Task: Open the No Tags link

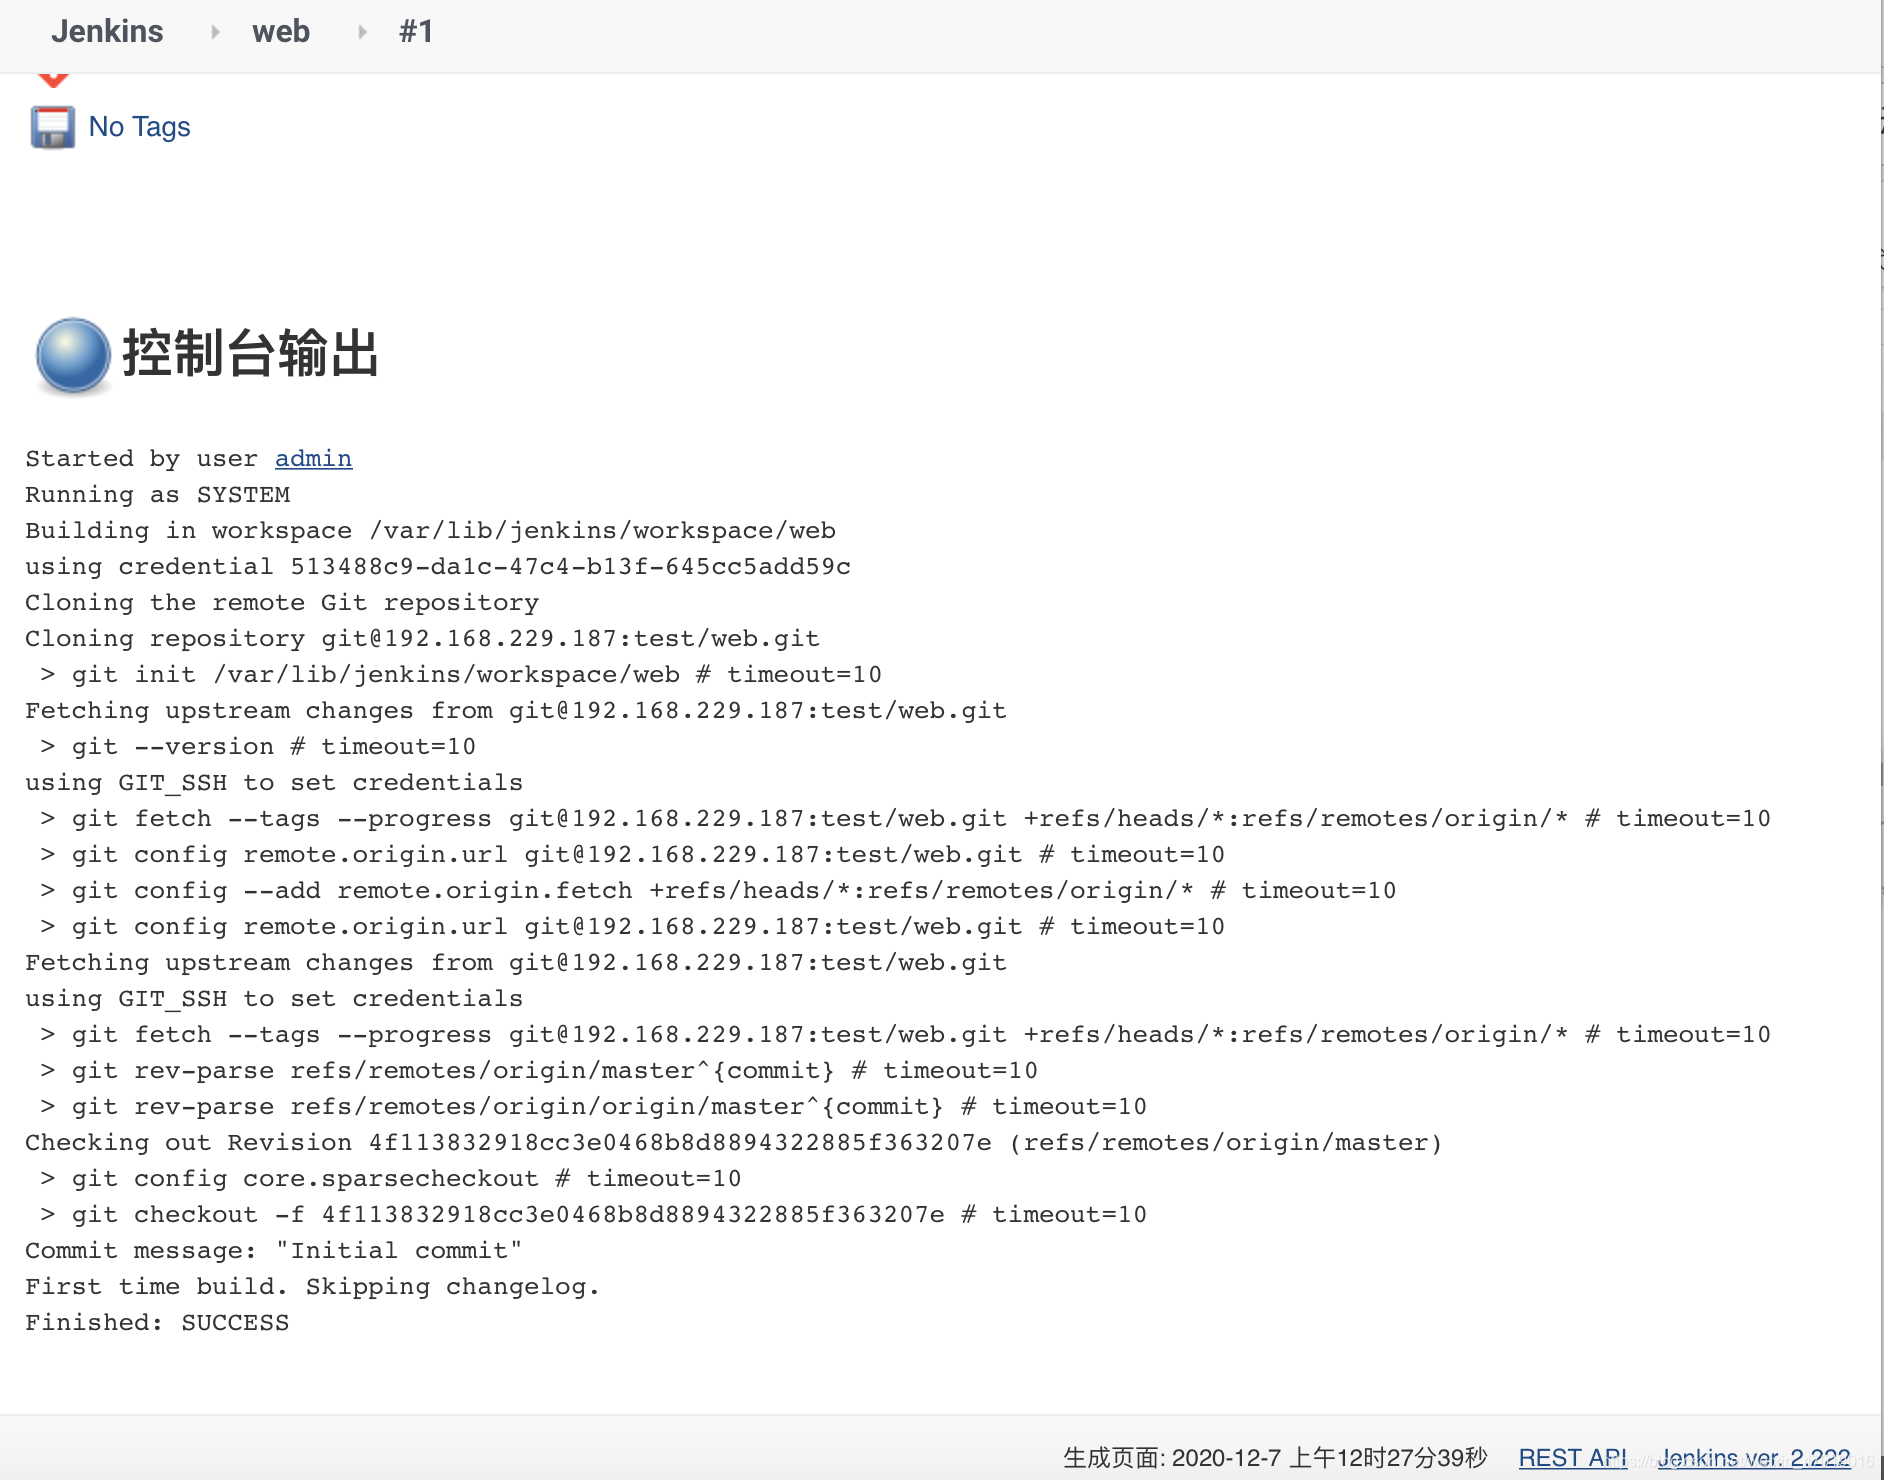Action: [139, 127]
